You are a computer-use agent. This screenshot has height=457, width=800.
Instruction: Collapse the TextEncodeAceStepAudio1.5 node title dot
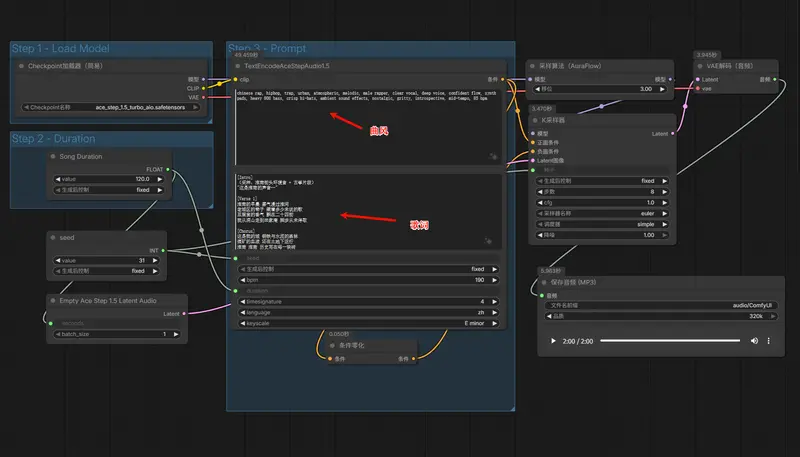click(238, 66)
